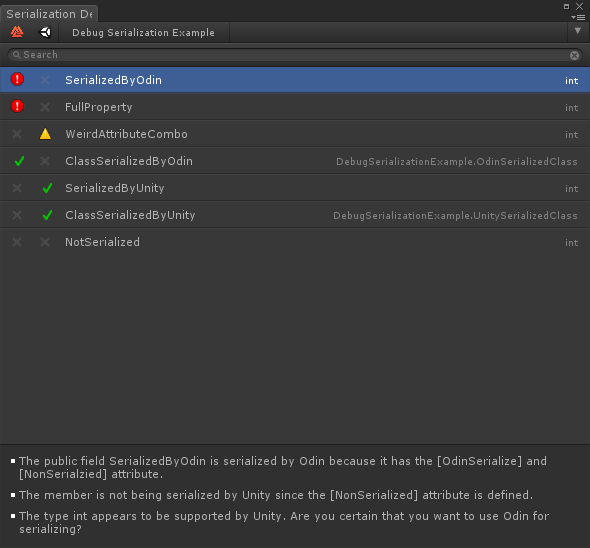The width and height of the screenshot is (590, 548).
Task: Select the FullProperty member row
Action: point(295,107)
